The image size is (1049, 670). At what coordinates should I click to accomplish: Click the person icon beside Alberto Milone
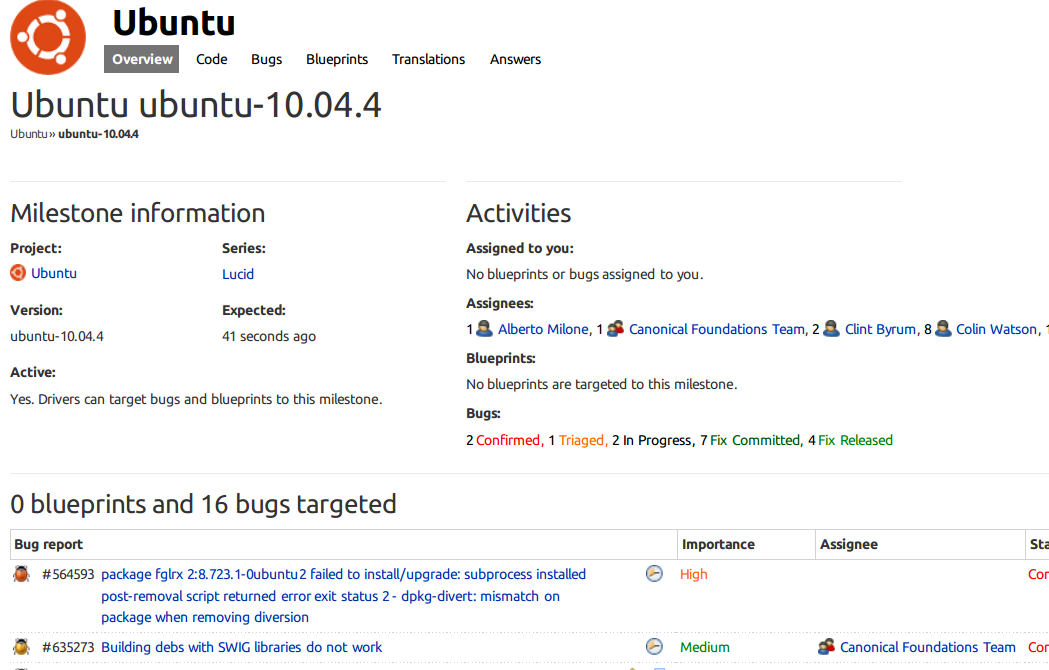pyautogui.click(x=484, y=329)
